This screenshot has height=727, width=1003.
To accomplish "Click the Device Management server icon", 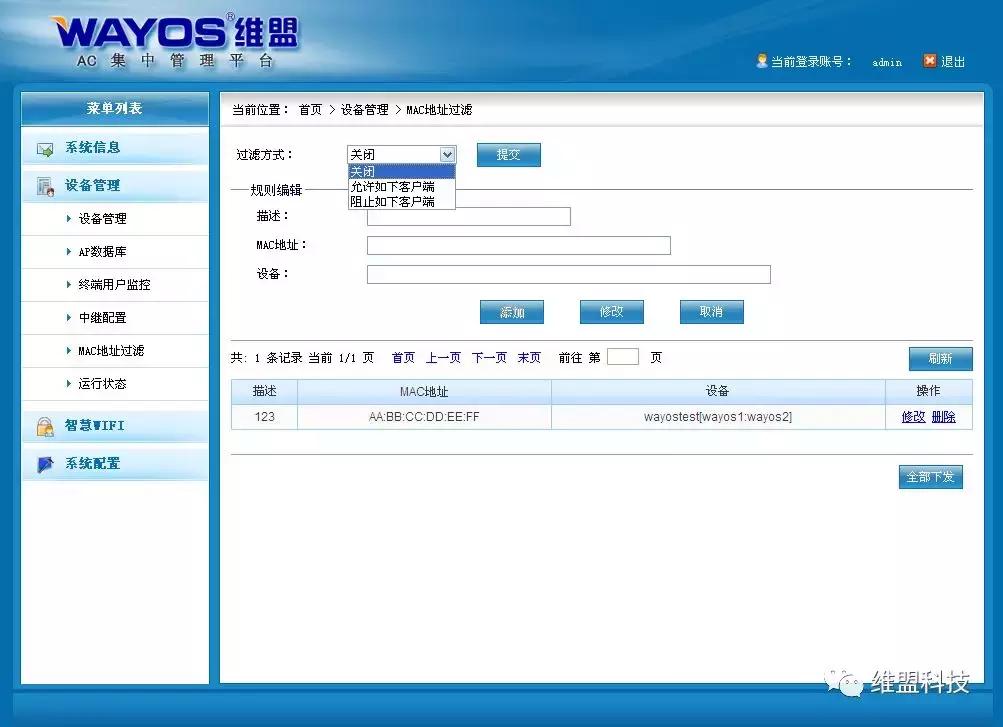I will (45, 186).
